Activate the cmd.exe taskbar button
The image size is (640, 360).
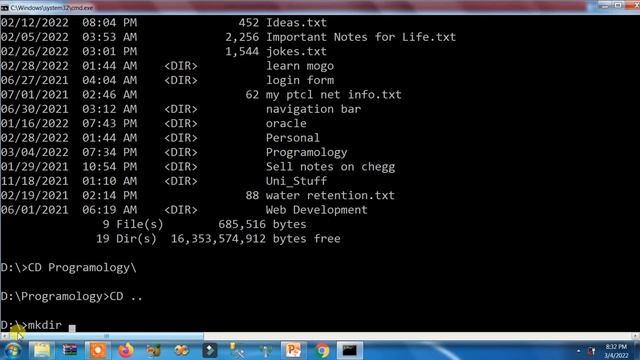(350, 351)
